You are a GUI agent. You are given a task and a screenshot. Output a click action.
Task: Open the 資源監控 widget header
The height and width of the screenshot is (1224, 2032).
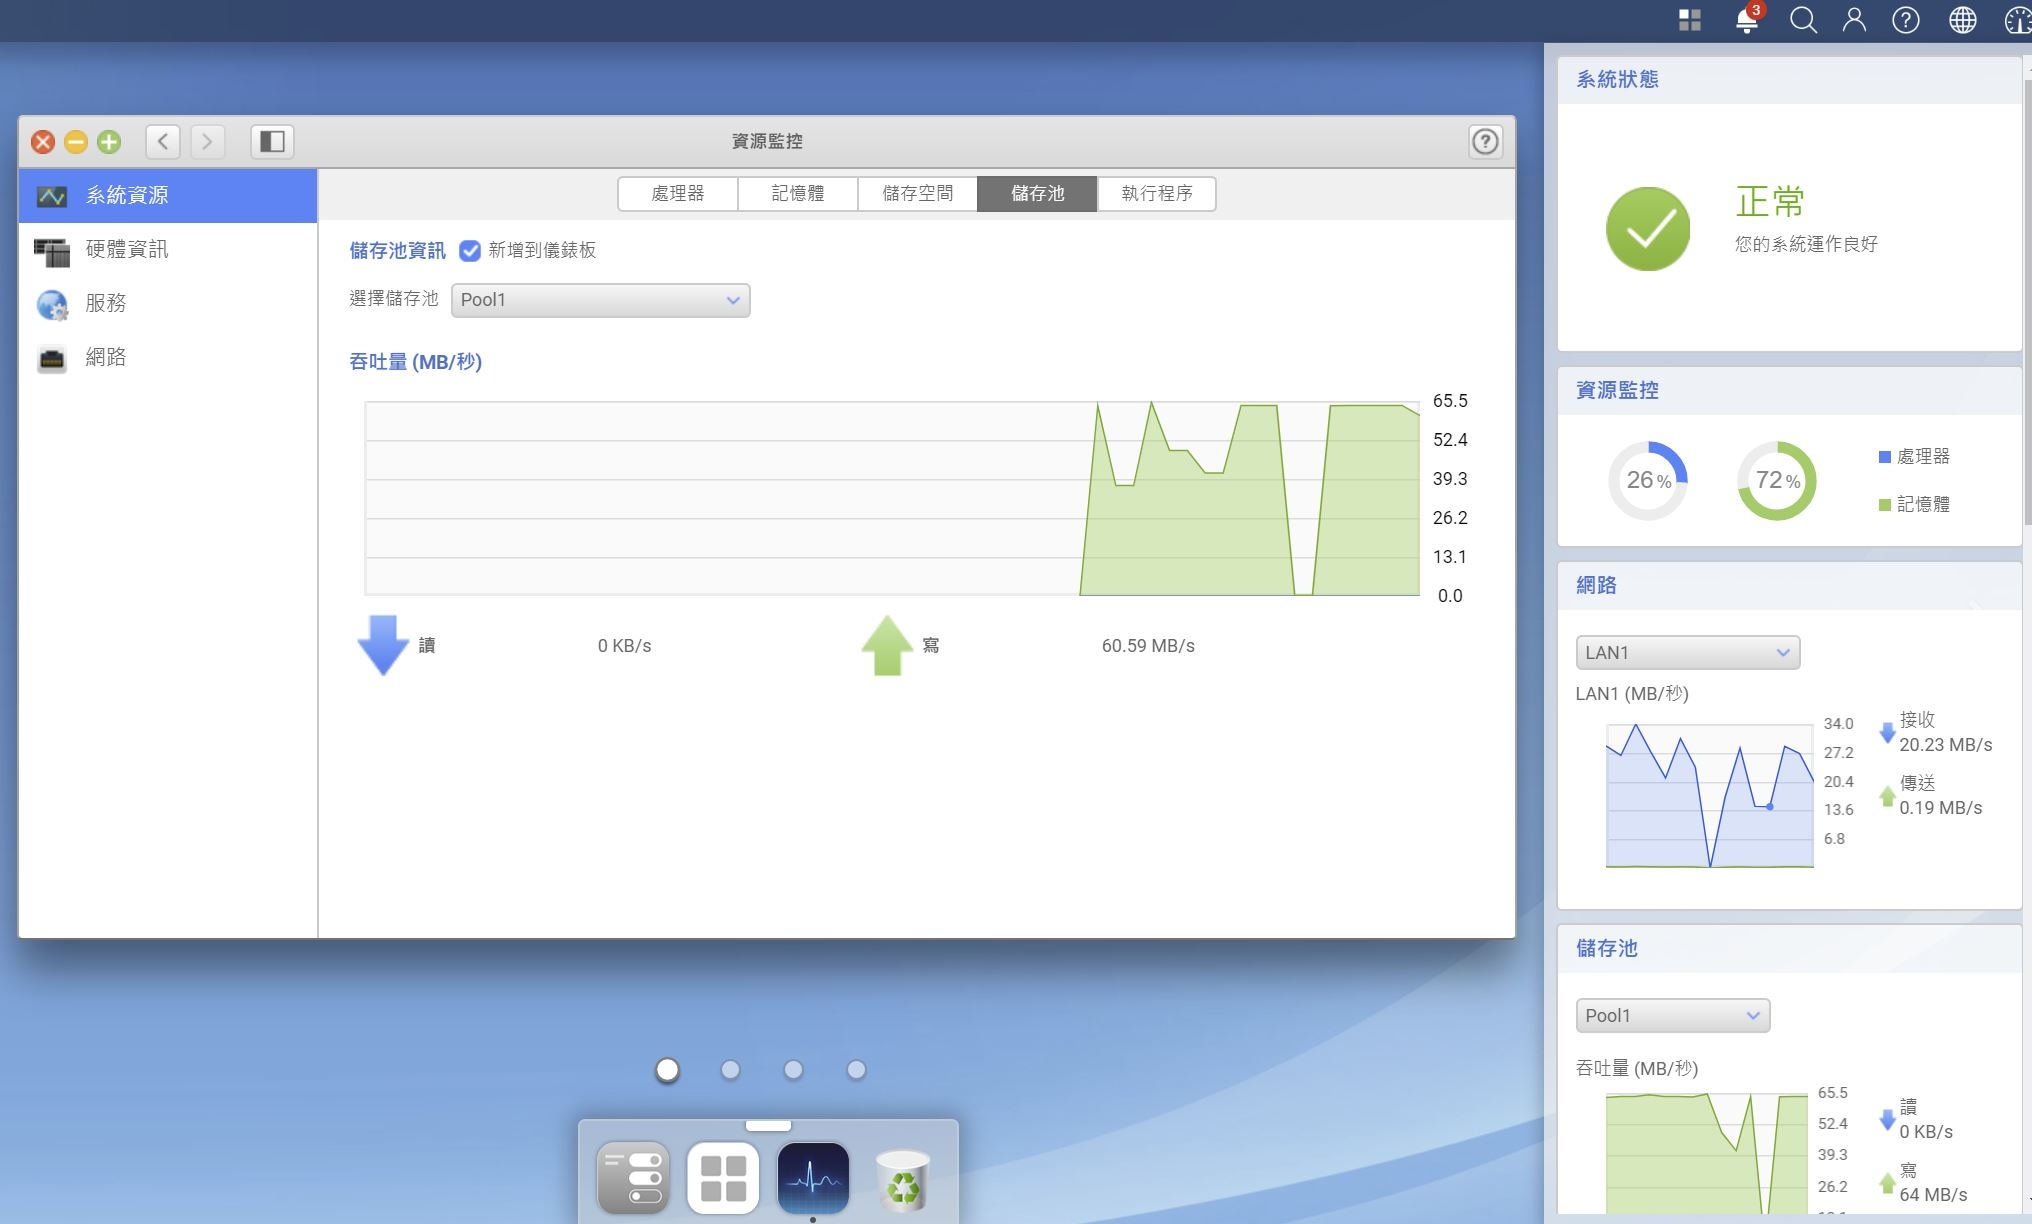1789,391
